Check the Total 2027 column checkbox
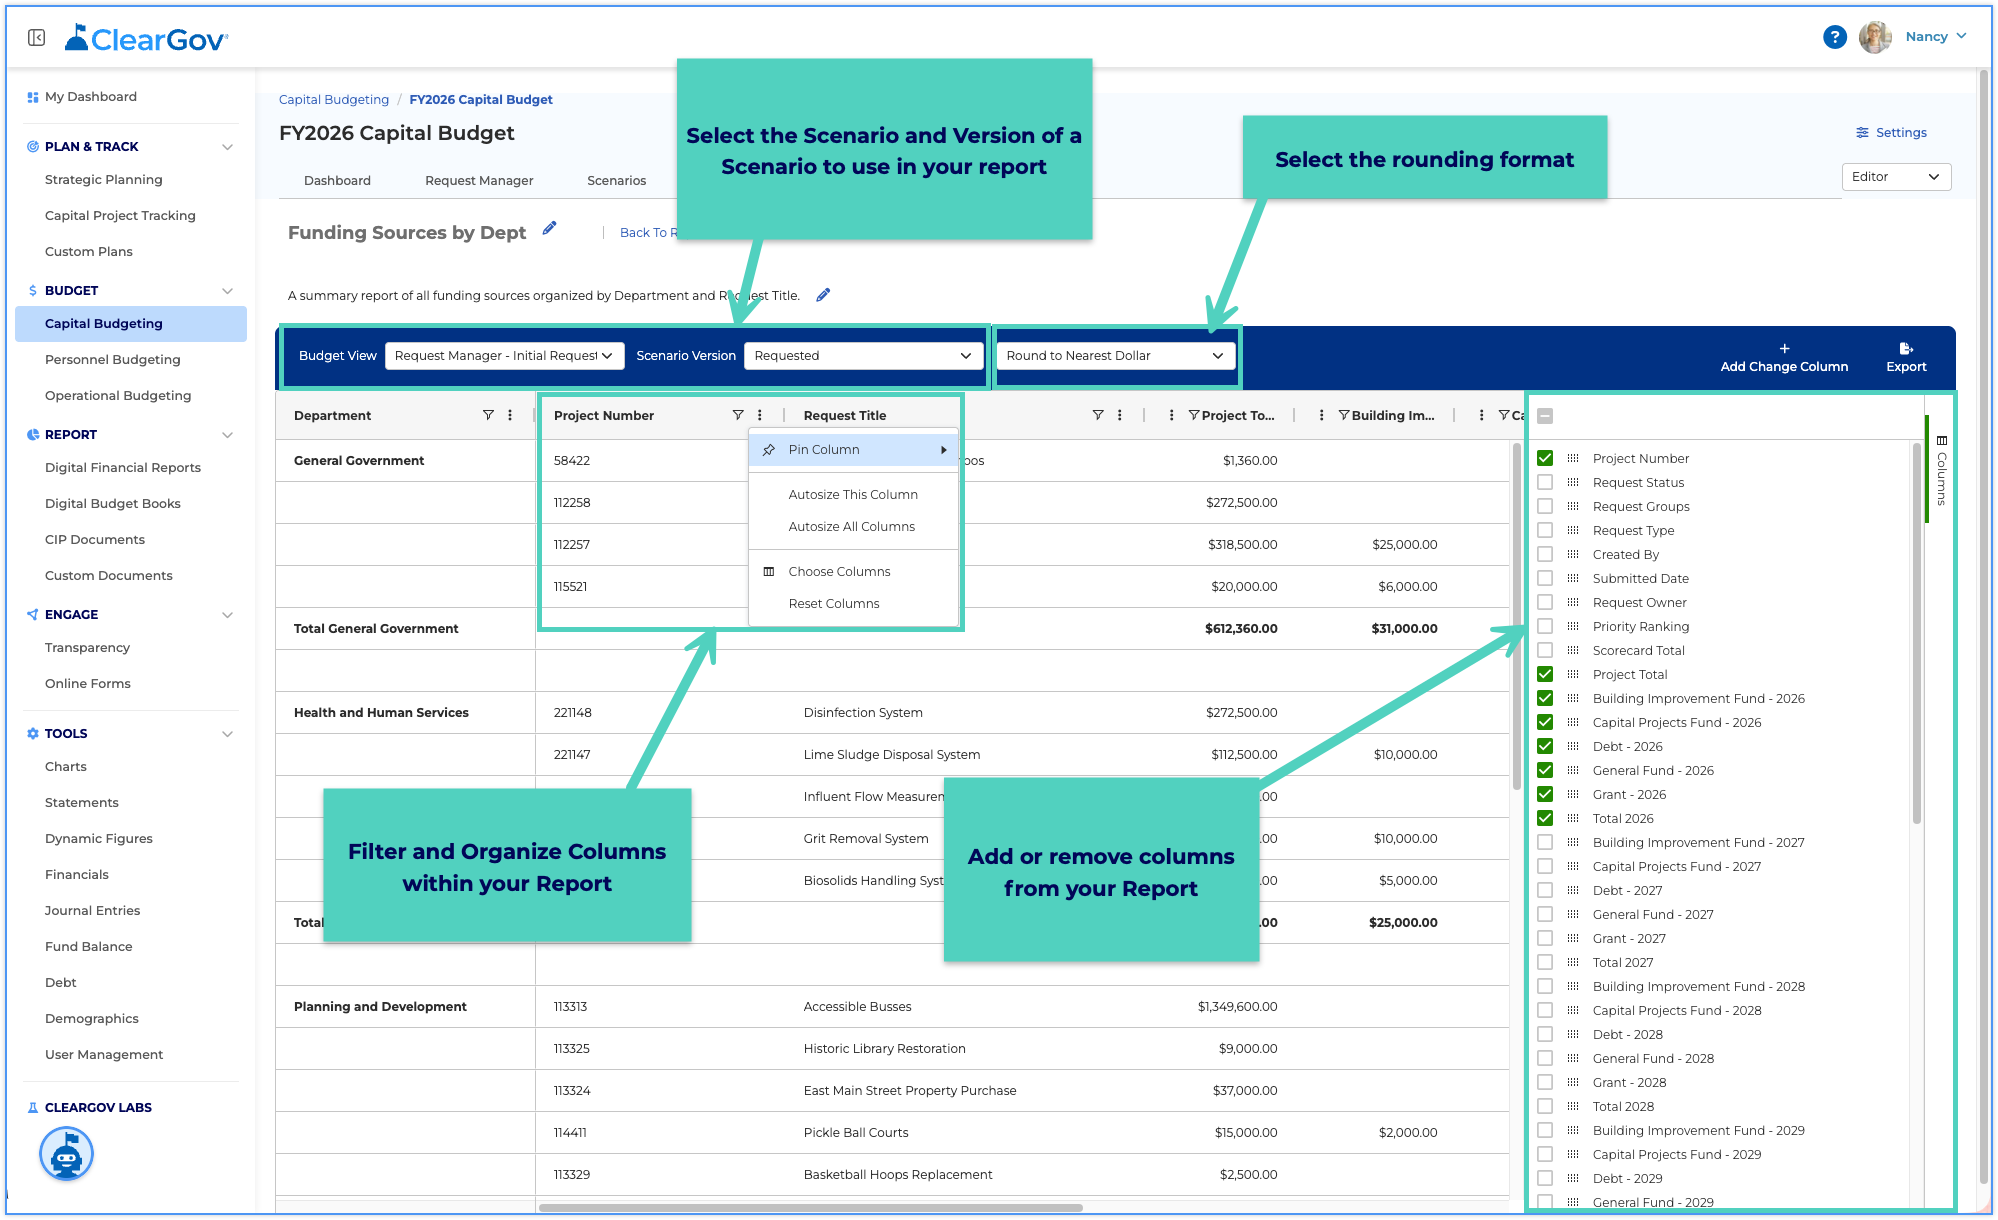The width and height of the screenshot is (1998, 1220). point(1545,962)
